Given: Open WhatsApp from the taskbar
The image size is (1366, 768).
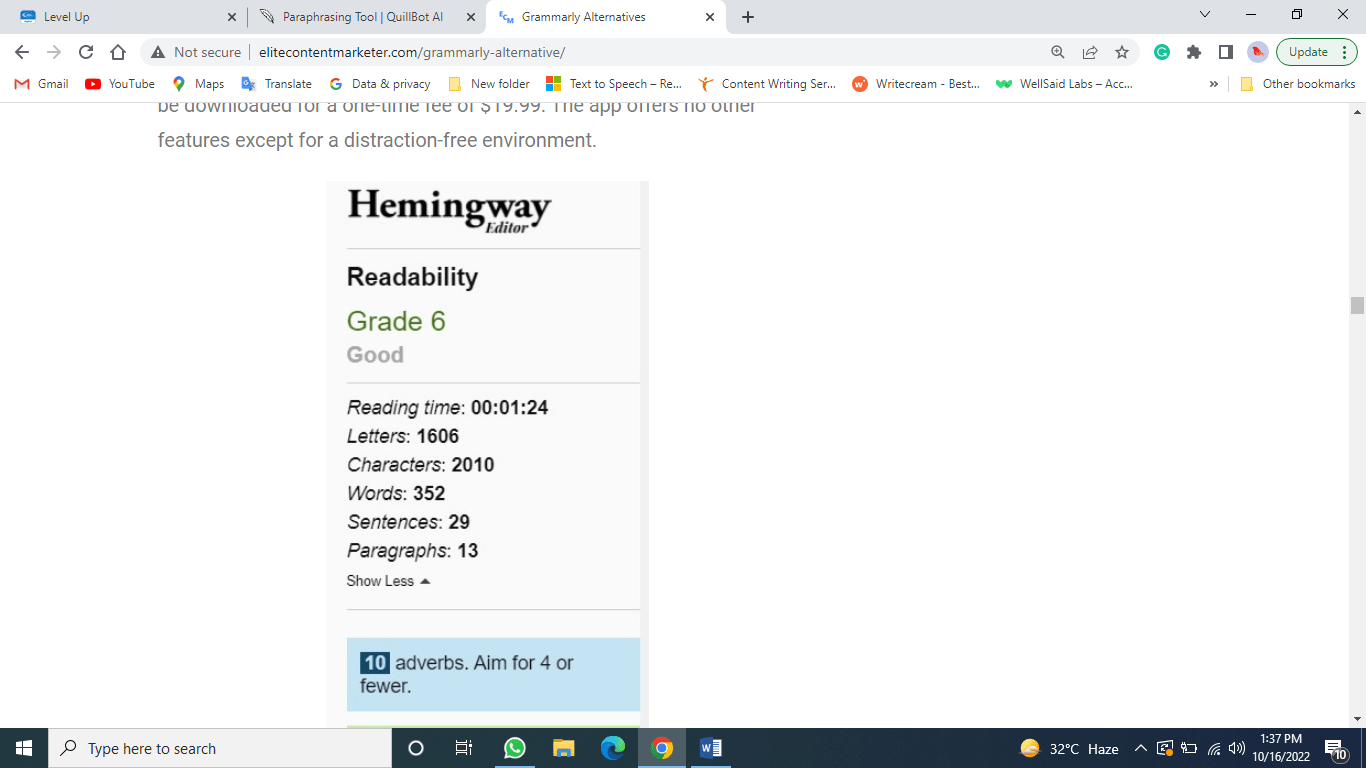Looking at the screenshot, I should coord(514,748).
